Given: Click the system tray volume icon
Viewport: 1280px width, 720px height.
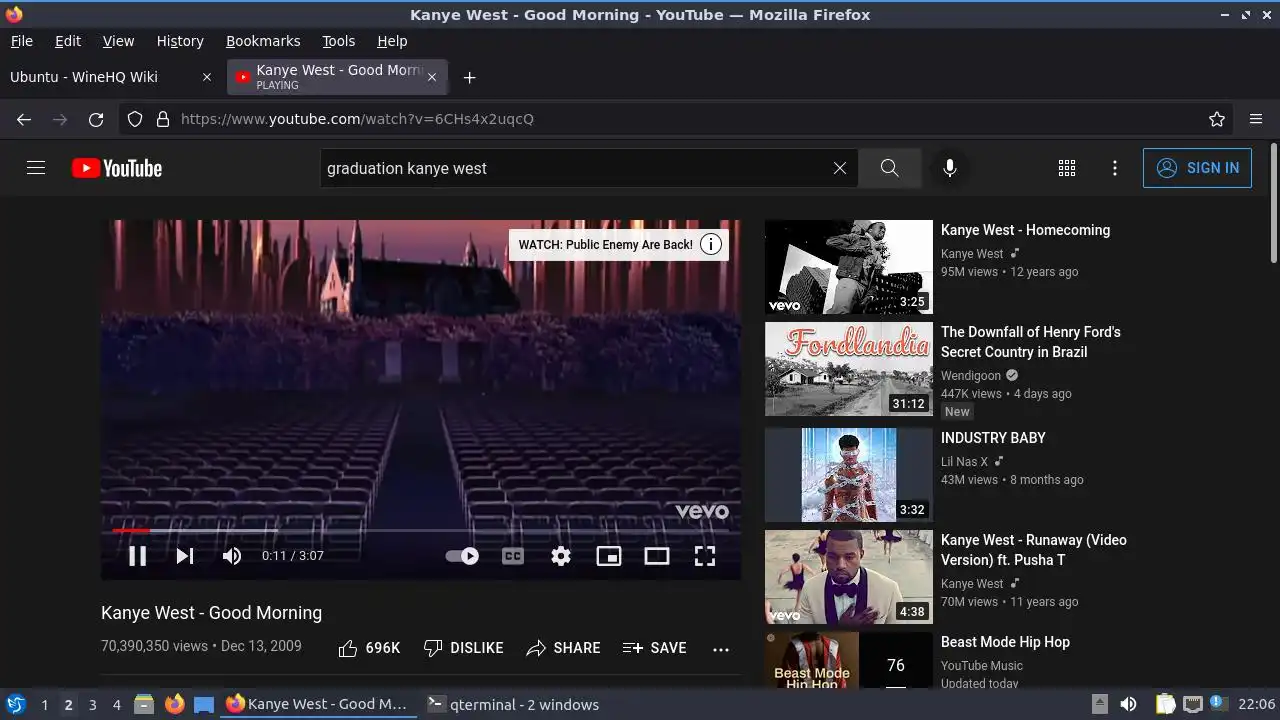Looking at the screenshot, I should click(1128, 704).
